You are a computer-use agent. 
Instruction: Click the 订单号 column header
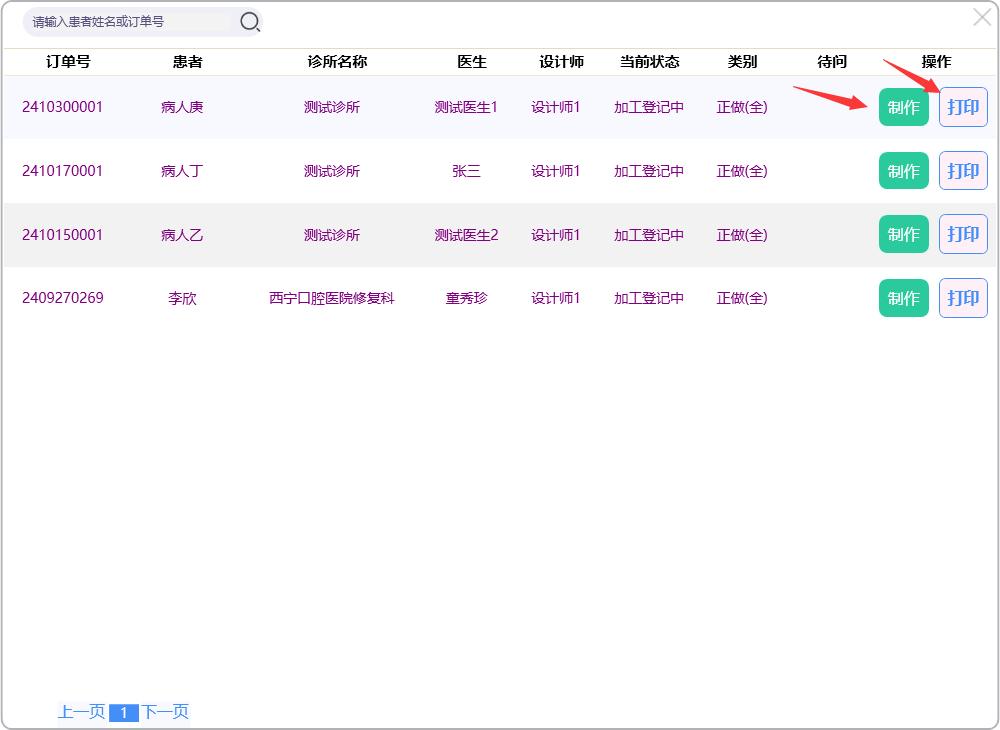coord(68,62)
